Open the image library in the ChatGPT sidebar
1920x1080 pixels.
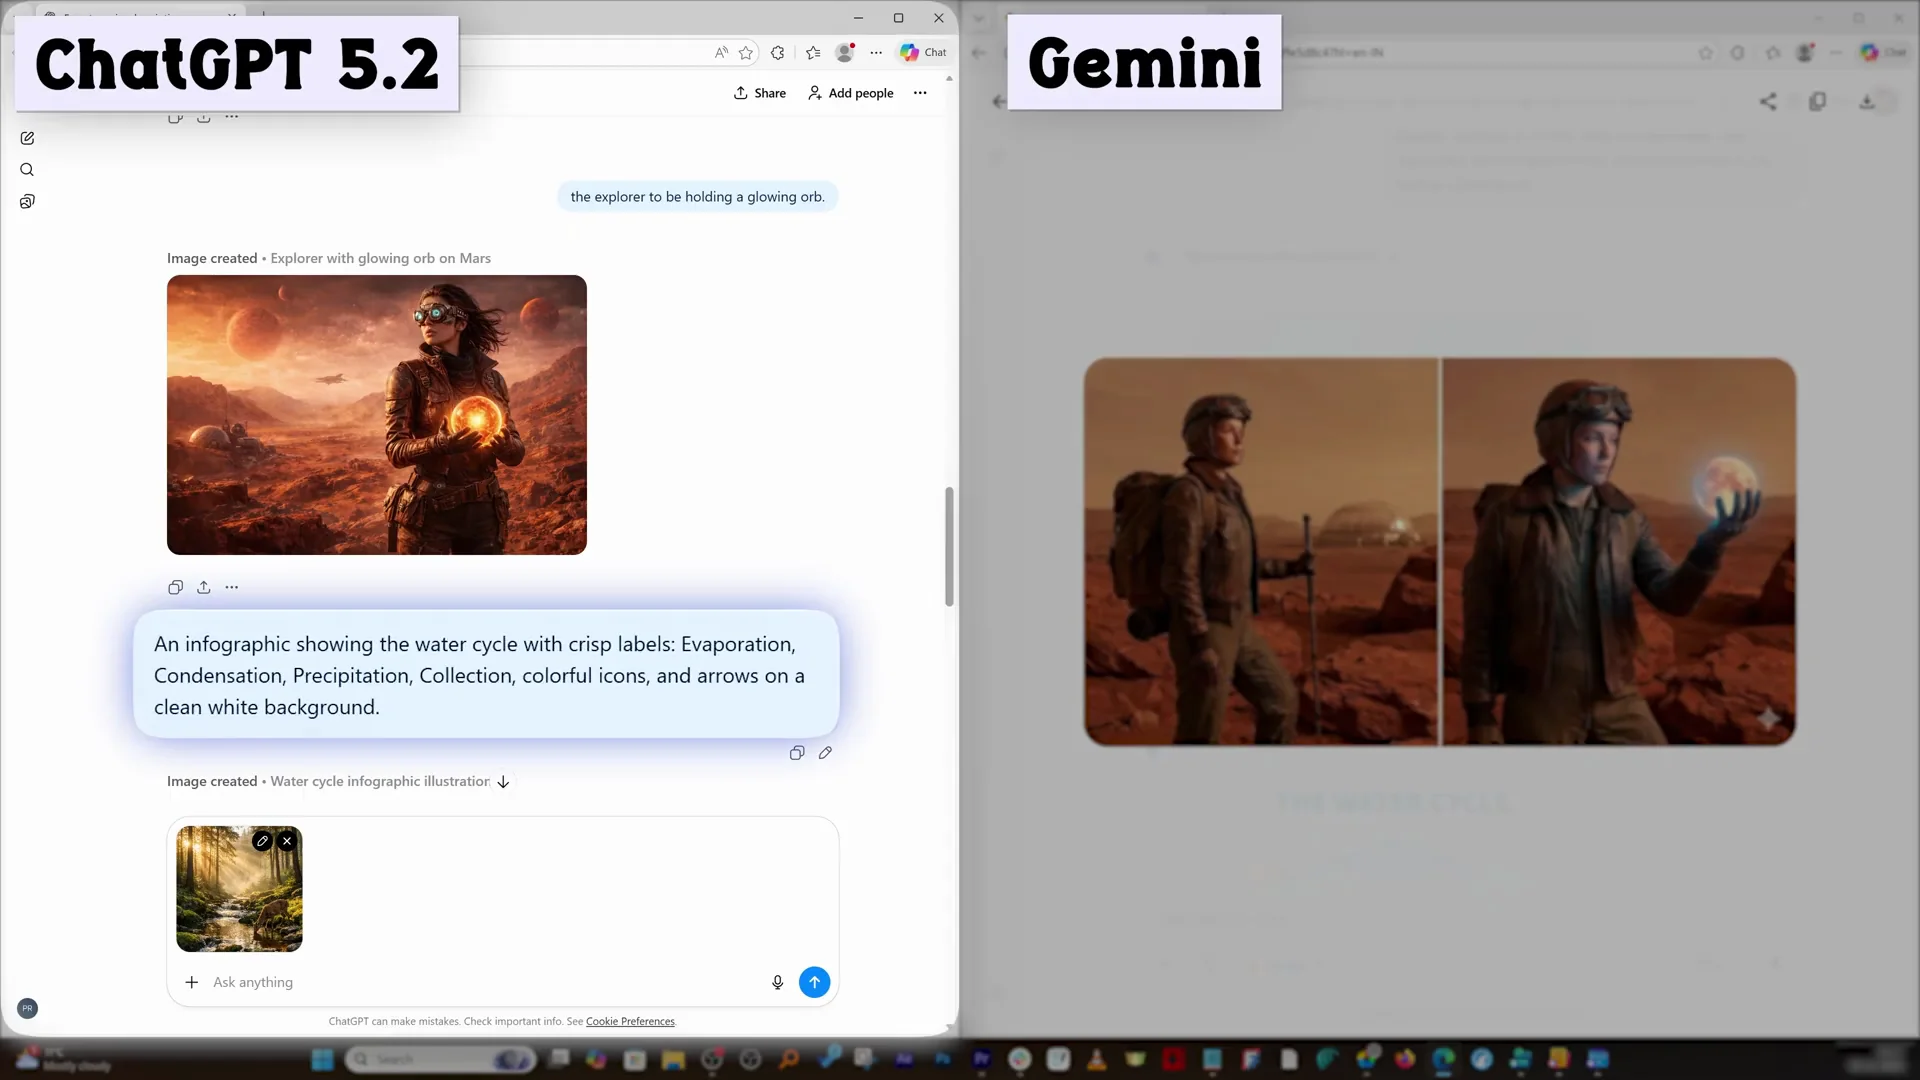click(x=27, y=201)
